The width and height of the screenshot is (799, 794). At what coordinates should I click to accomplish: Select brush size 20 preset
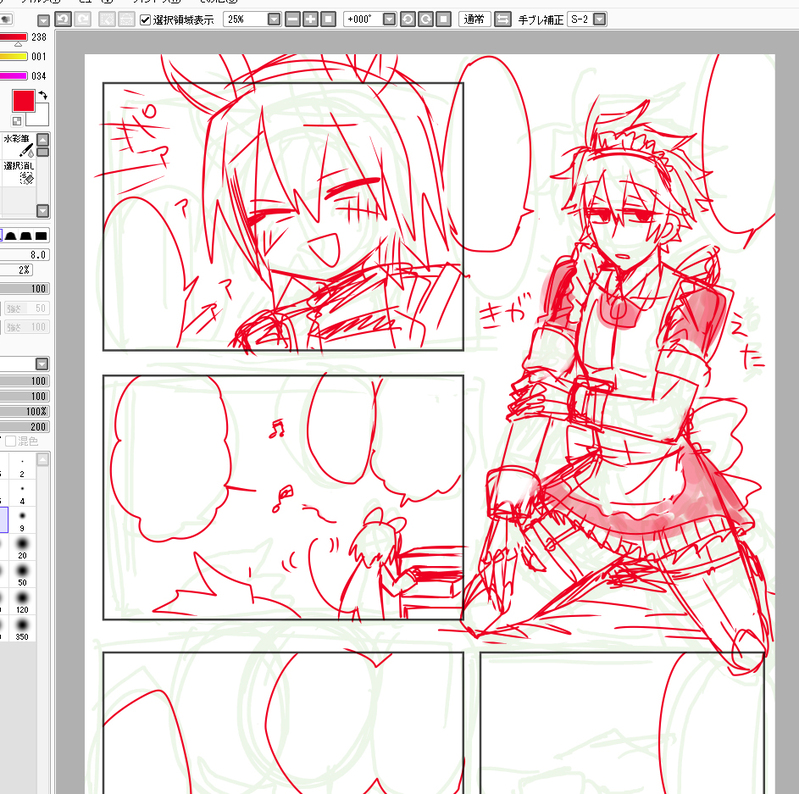pos(22,548)
